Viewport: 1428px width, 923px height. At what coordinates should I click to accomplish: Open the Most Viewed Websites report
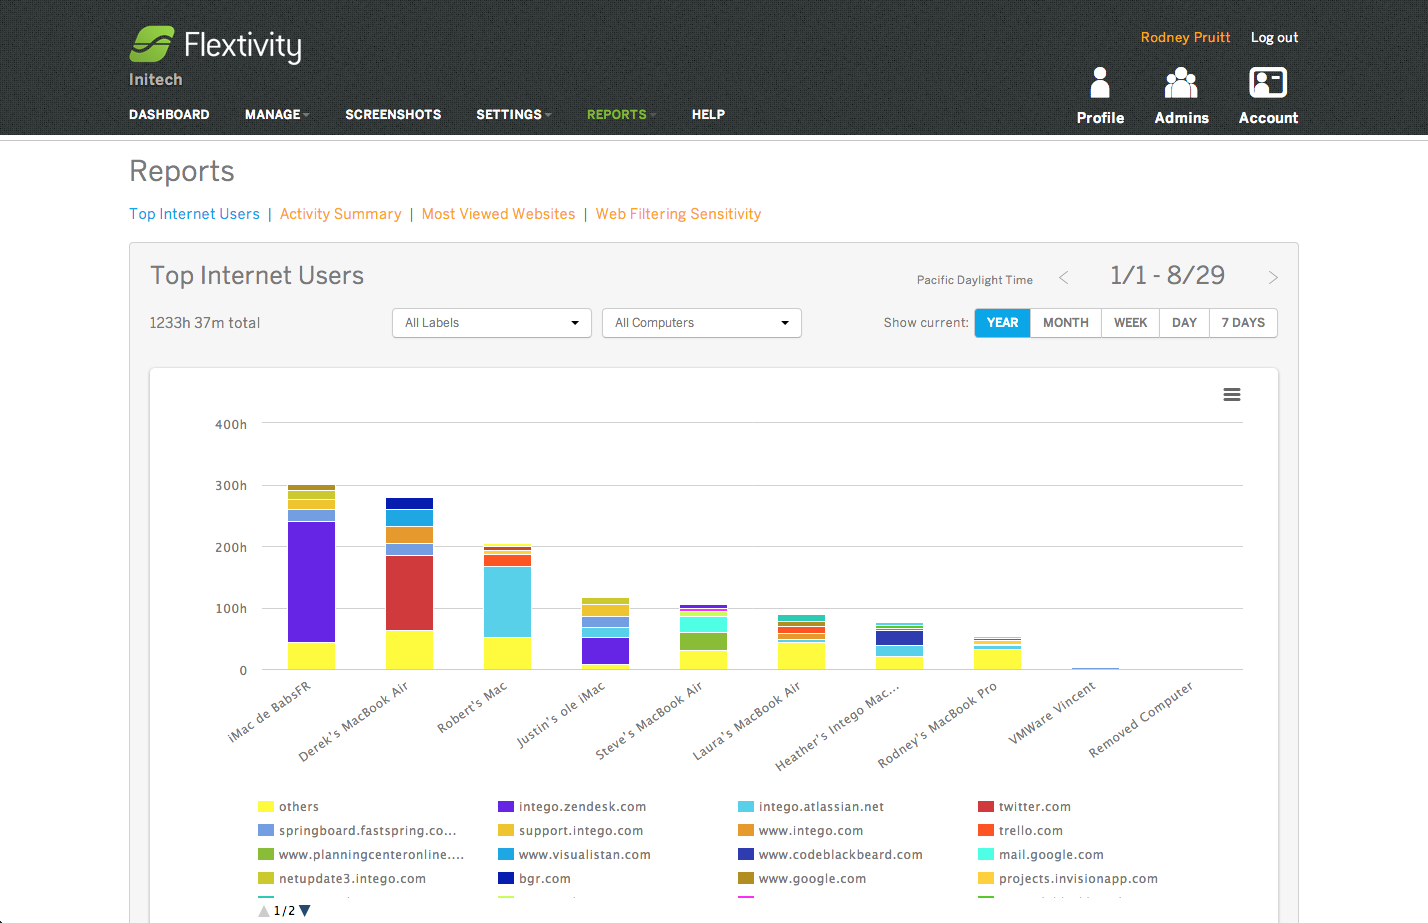pyautogui.click(x=498, y=213)
